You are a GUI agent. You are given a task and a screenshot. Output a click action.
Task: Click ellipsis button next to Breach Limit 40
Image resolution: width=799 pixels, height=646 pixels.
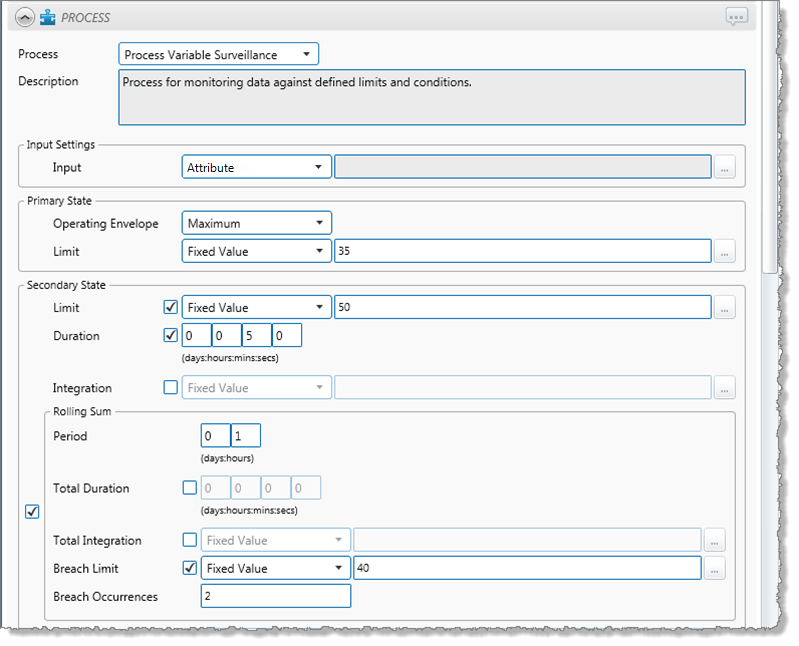714,569
